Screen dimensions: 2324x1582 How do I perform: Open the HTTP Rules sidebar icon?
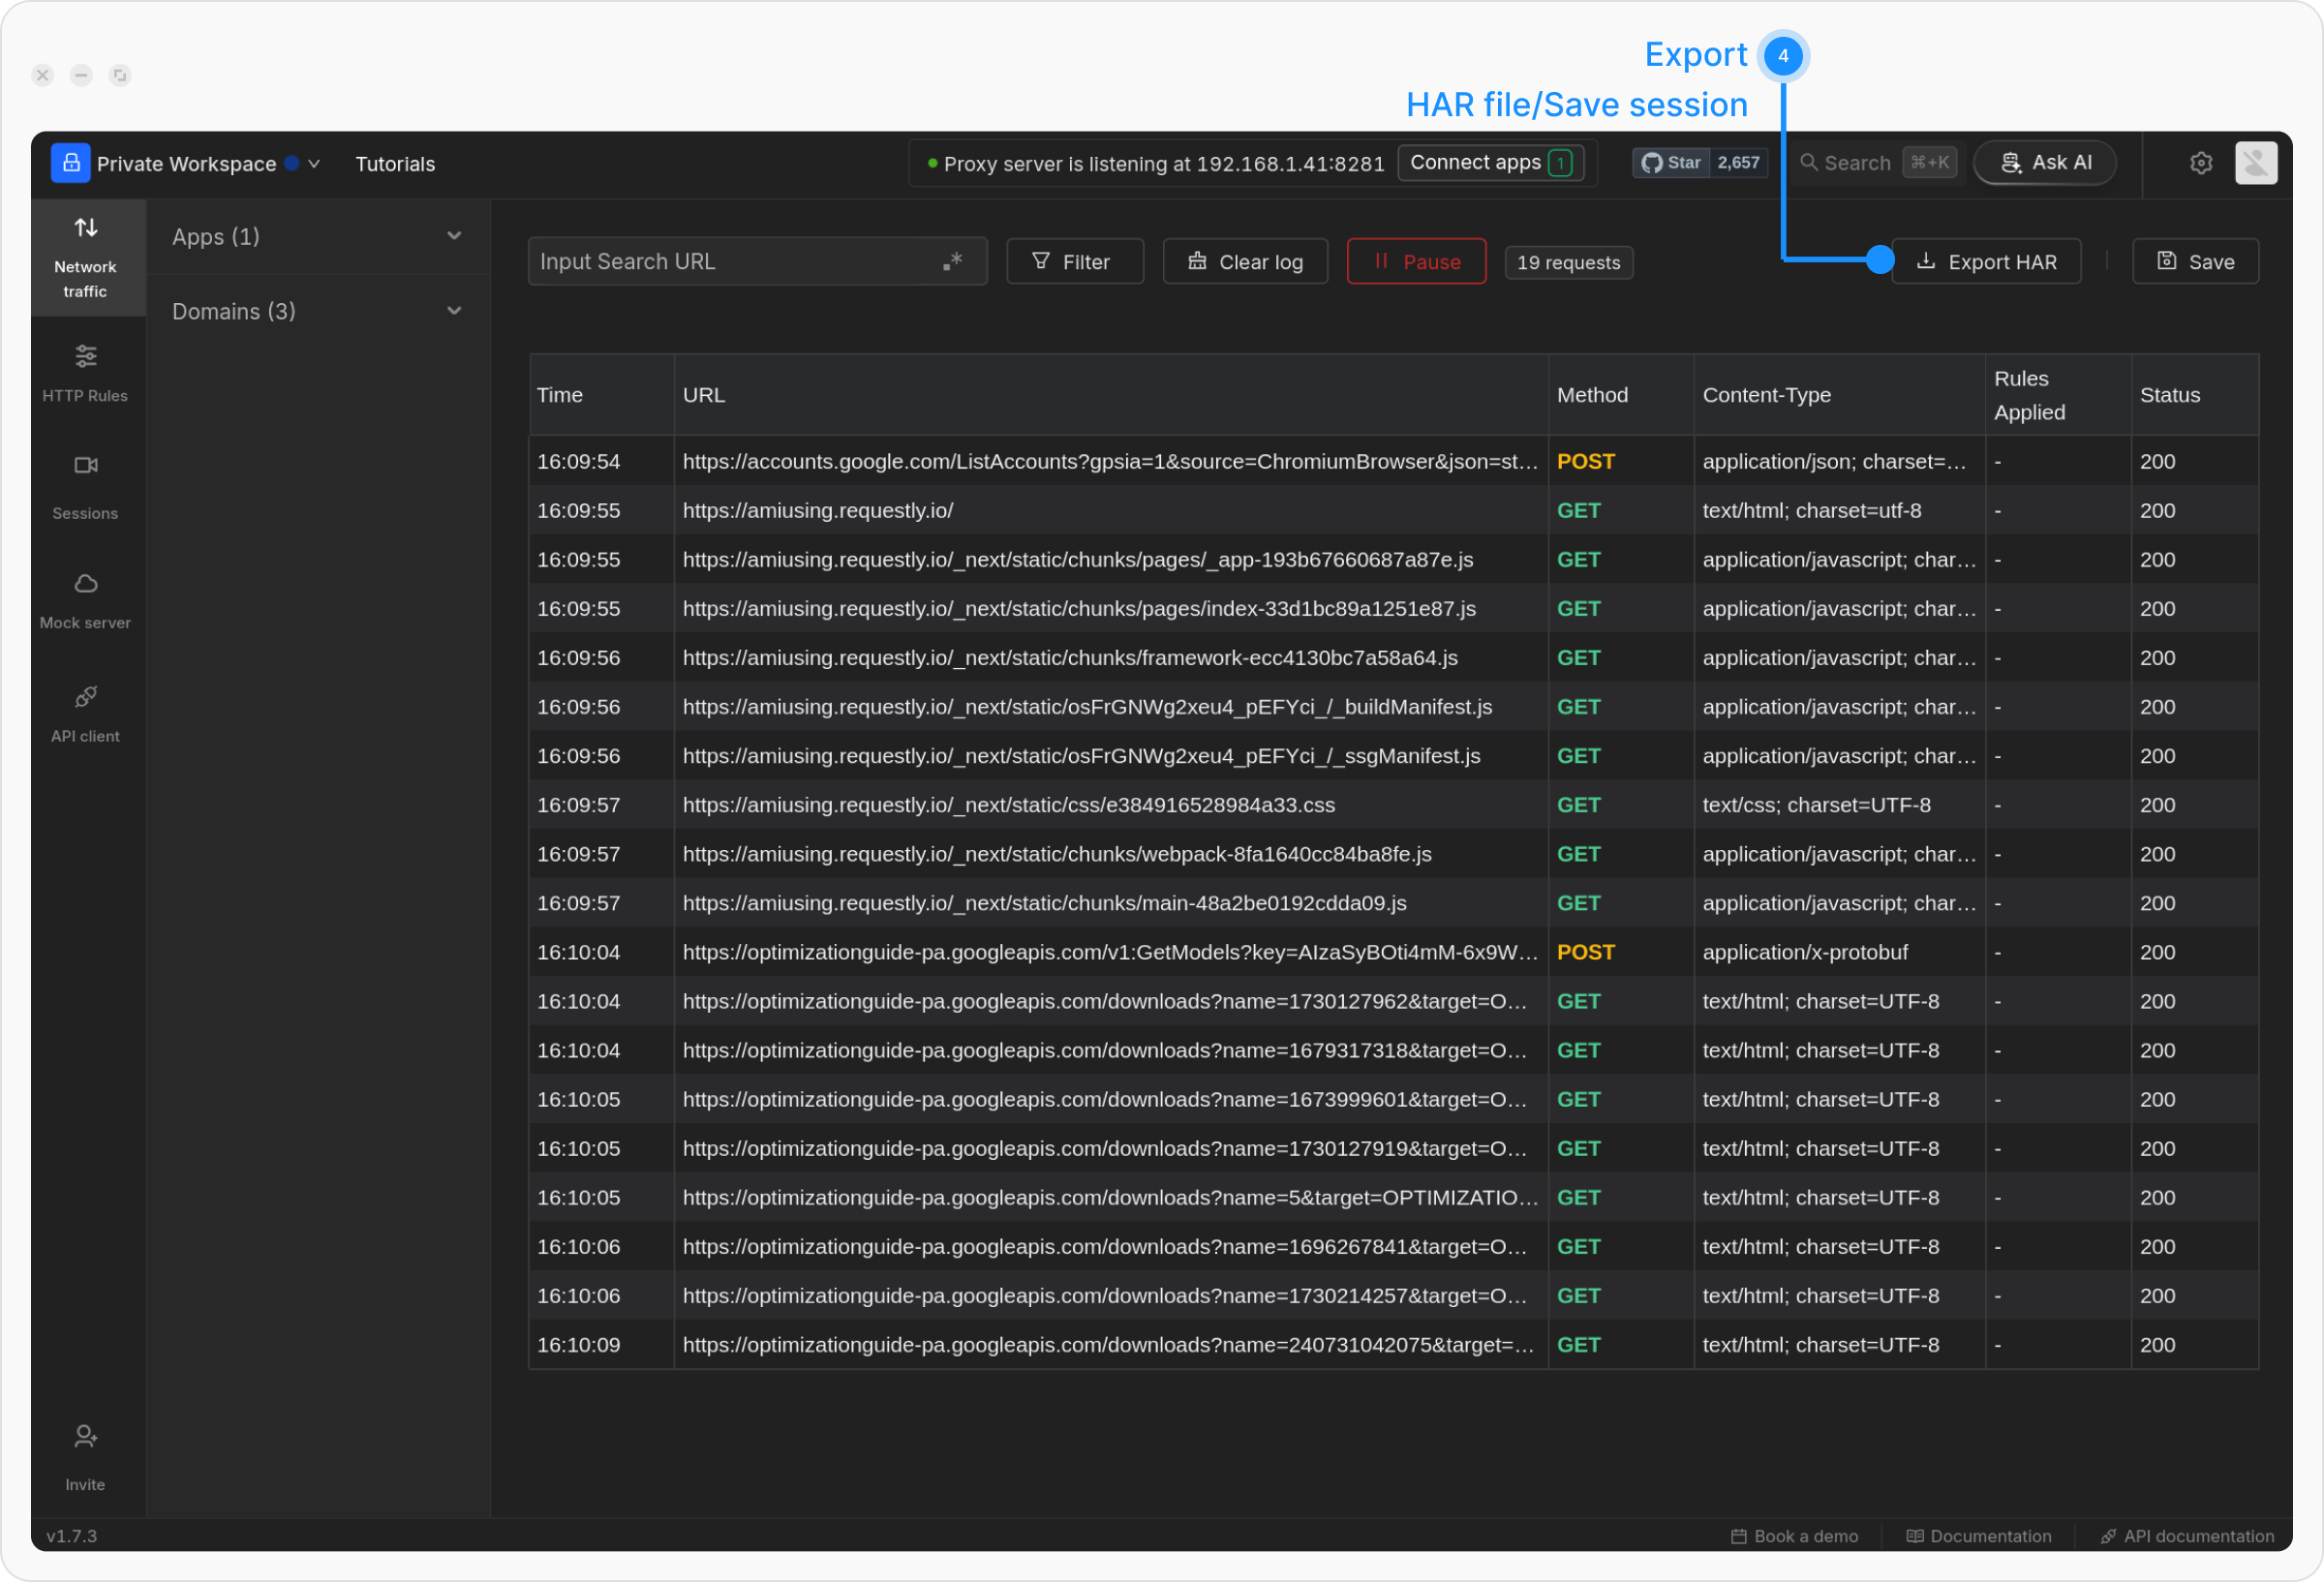click(86, 357)
